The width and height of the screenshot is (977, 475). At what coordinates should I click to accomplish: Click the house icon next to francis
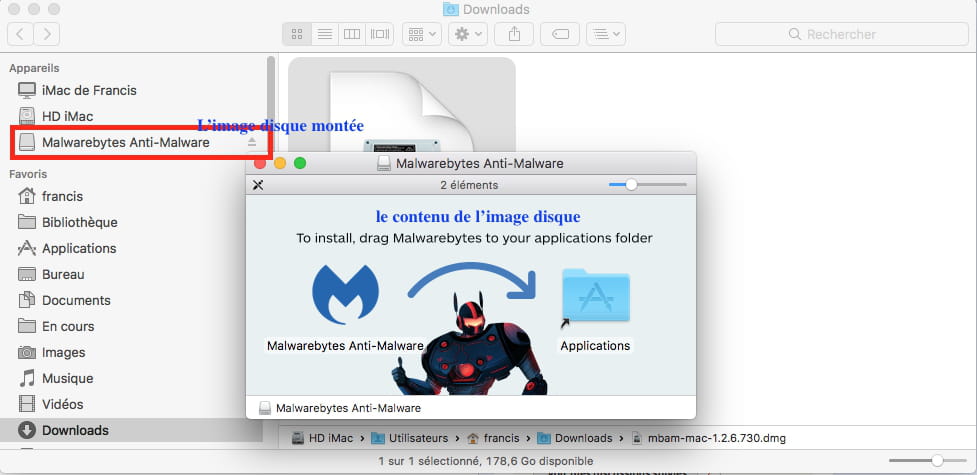tap(27, 196)
